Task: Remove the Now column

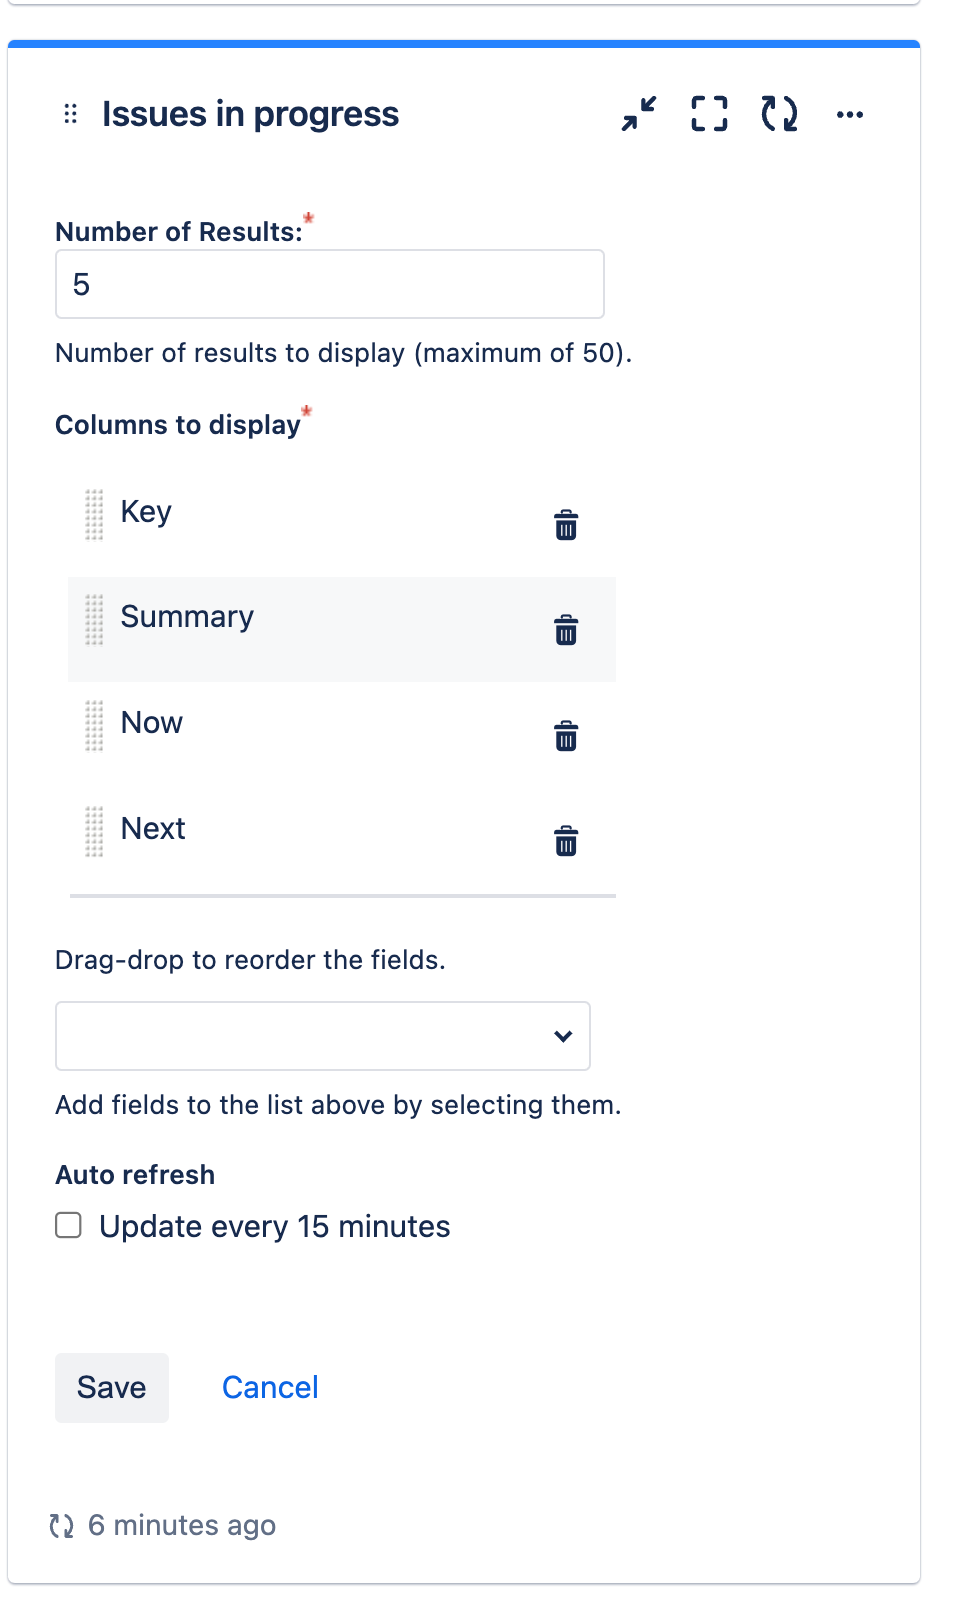Action: [x=564, y=737]
